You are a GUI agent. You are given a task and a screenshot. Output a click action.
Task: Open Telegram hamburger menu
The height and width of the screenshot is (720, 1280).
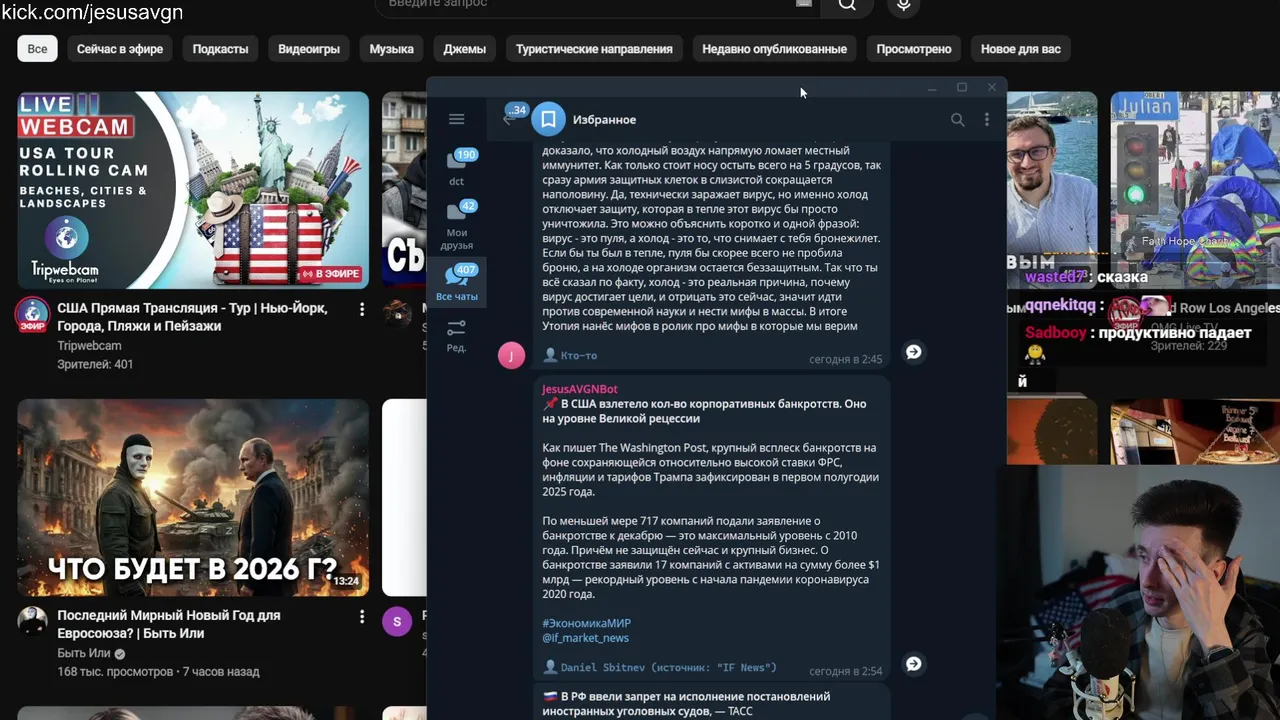(x=456, y=119)
